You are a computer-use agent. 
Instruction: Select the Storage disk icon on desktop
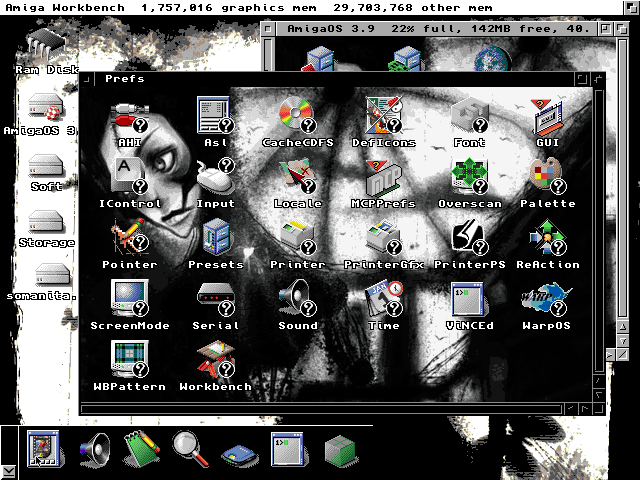(46, 222)
